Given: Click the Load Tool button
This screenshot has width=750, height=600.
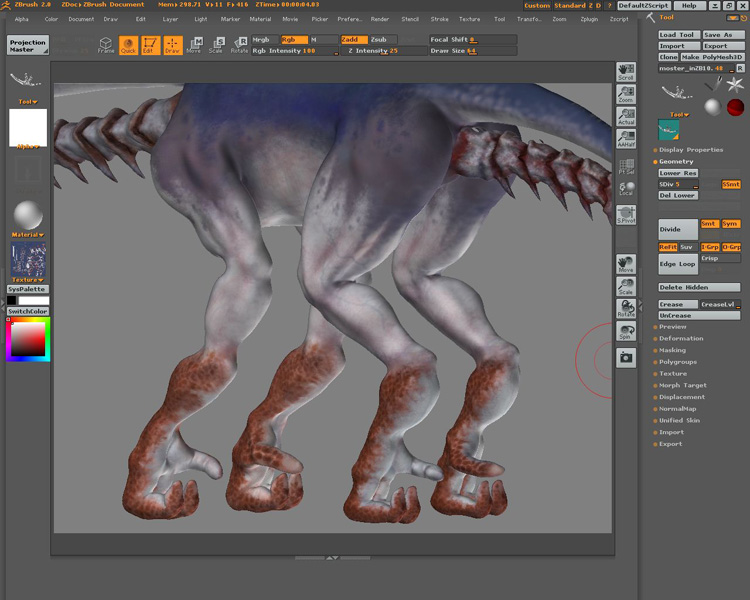Looking at the screenshot, I should [680, 35].
